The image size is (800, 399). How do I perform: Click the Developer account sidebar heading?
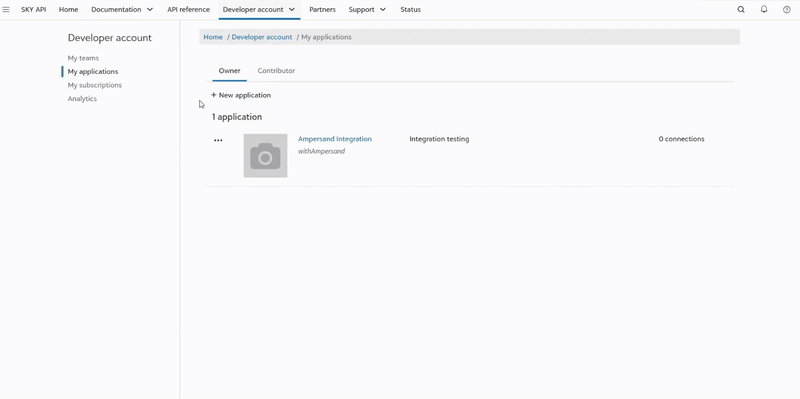110,38
